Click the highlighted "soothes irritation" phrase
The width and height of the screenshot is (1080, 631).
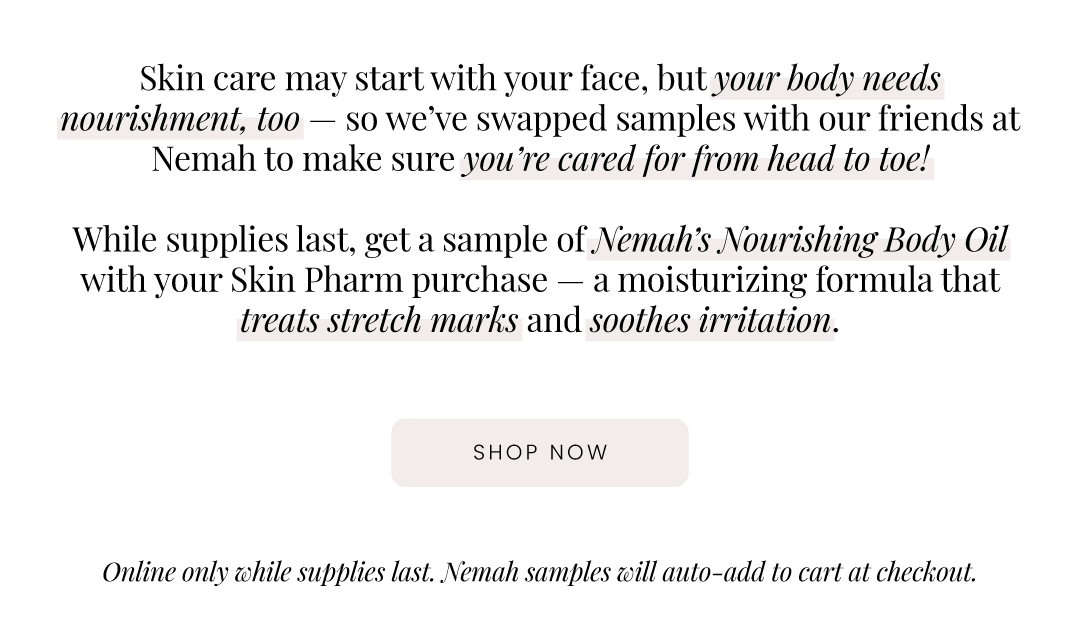pyautogui.click(x=710, y=322)
